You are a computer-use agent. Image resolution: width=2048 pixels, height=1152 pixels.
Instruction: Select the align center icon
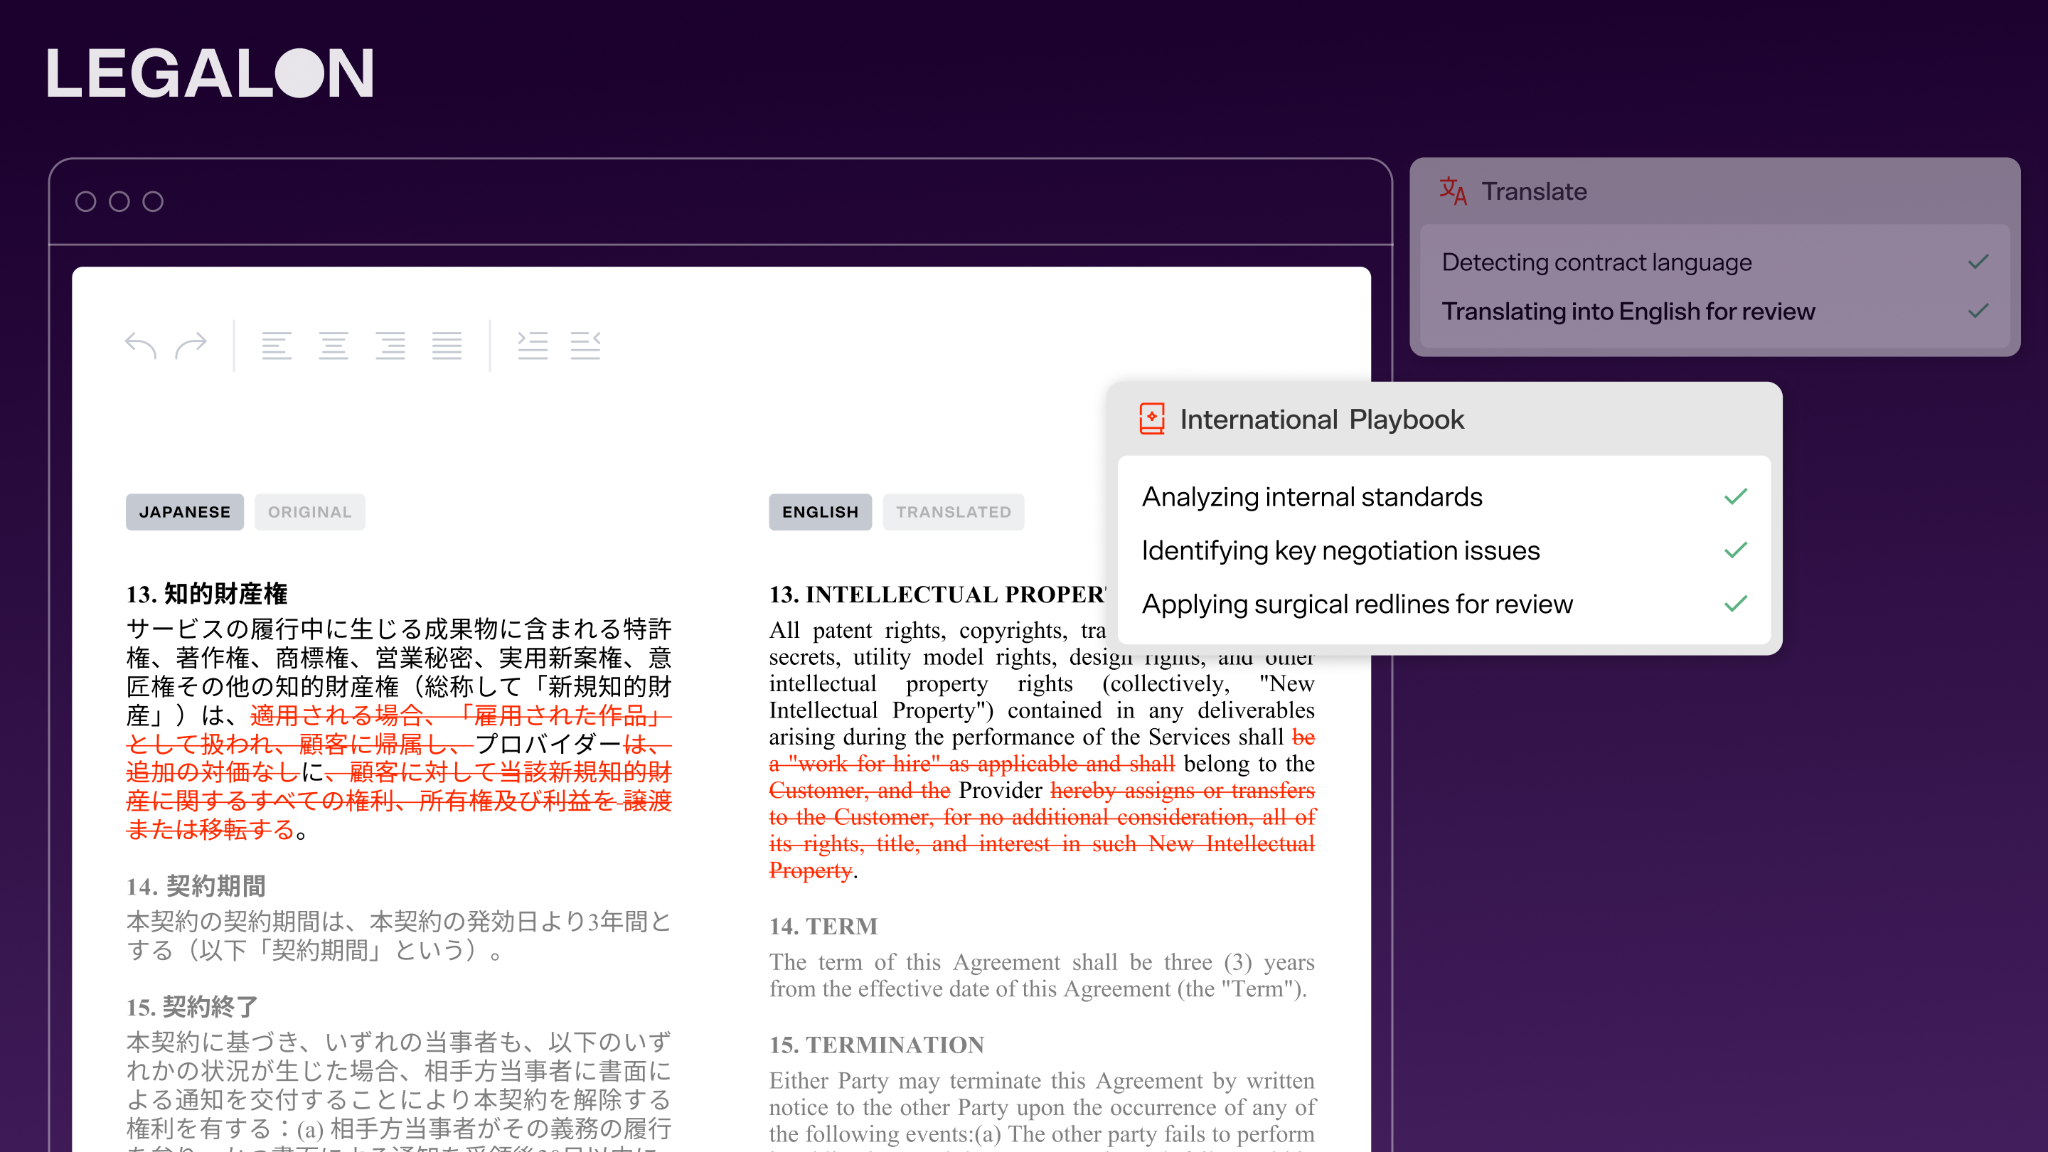coord(333,346)
